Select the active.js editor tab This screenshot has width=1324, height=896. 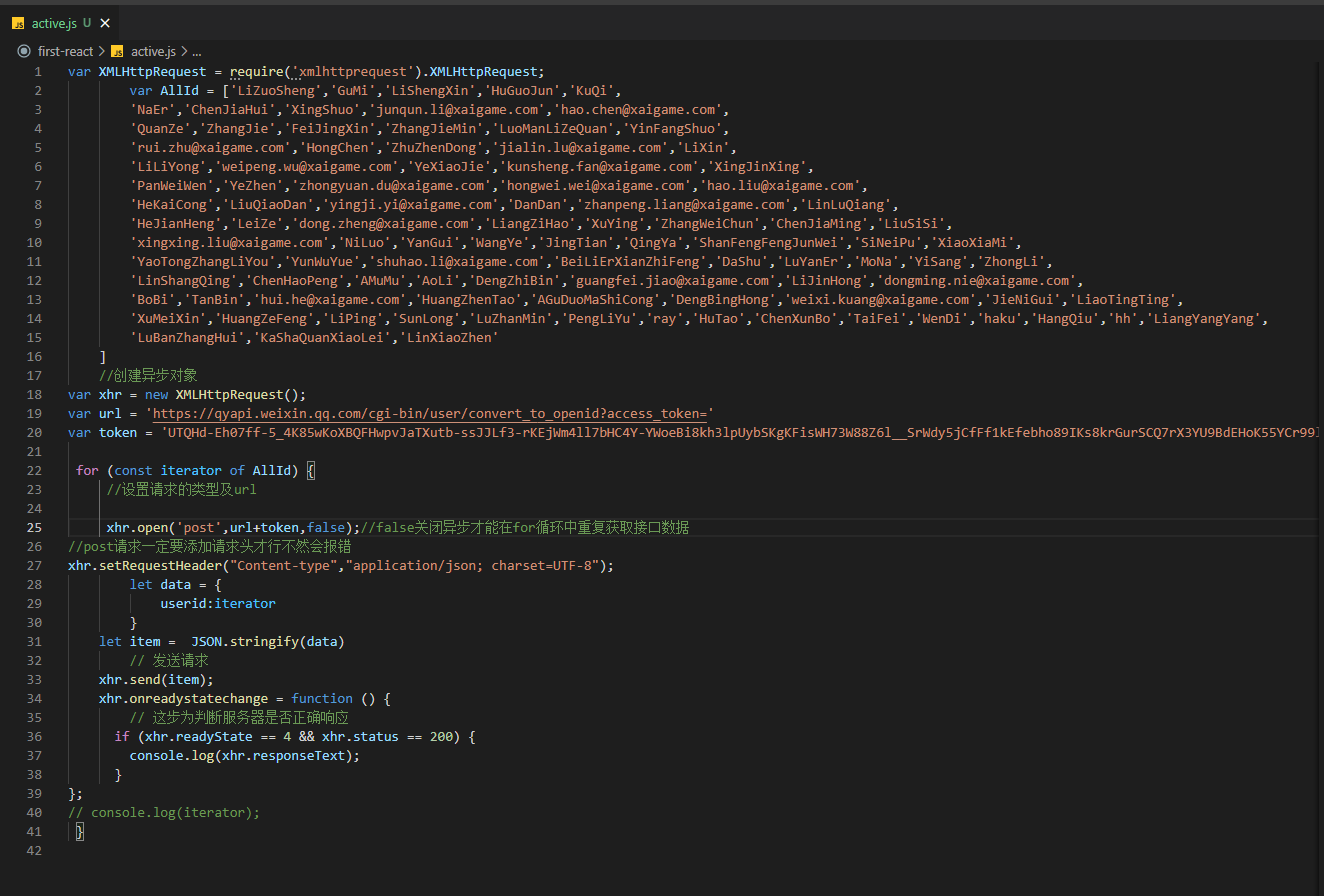(x=61, y=22)
